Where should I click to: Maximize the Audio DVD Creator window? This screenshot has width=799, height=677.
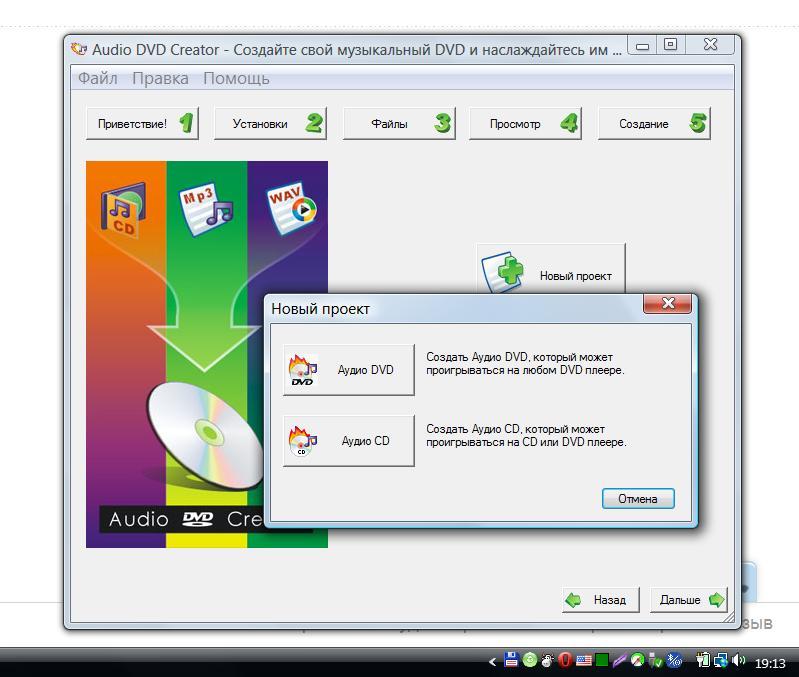pyautogui.click(x=671, y=45)
